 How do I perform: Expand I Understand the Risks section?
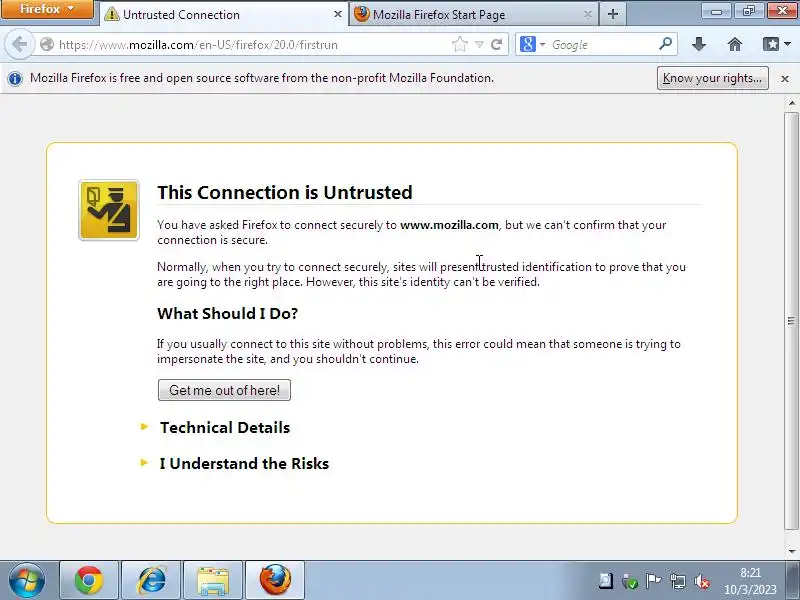click(244, 464)
